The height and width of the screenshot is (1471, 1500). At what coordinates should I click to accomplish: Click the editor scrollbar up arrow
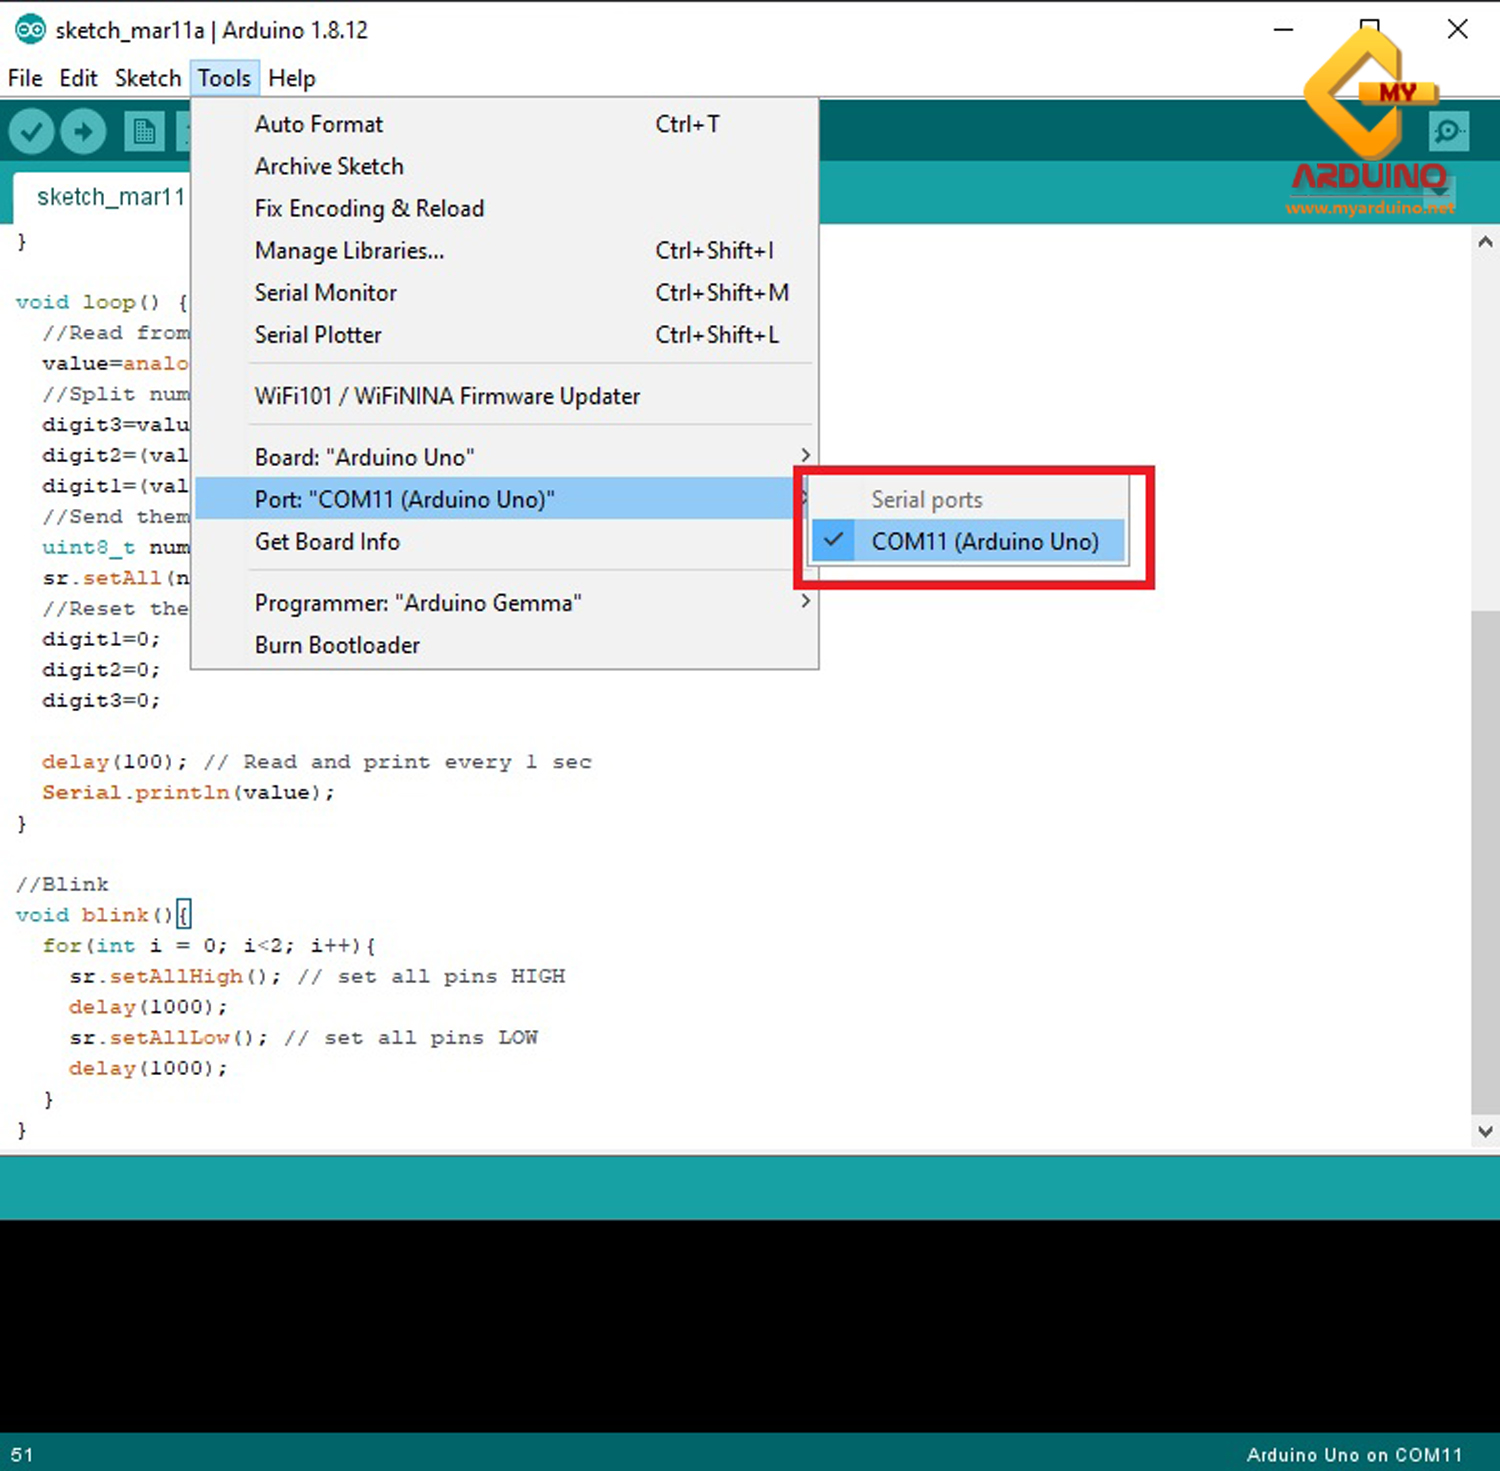1485,240
